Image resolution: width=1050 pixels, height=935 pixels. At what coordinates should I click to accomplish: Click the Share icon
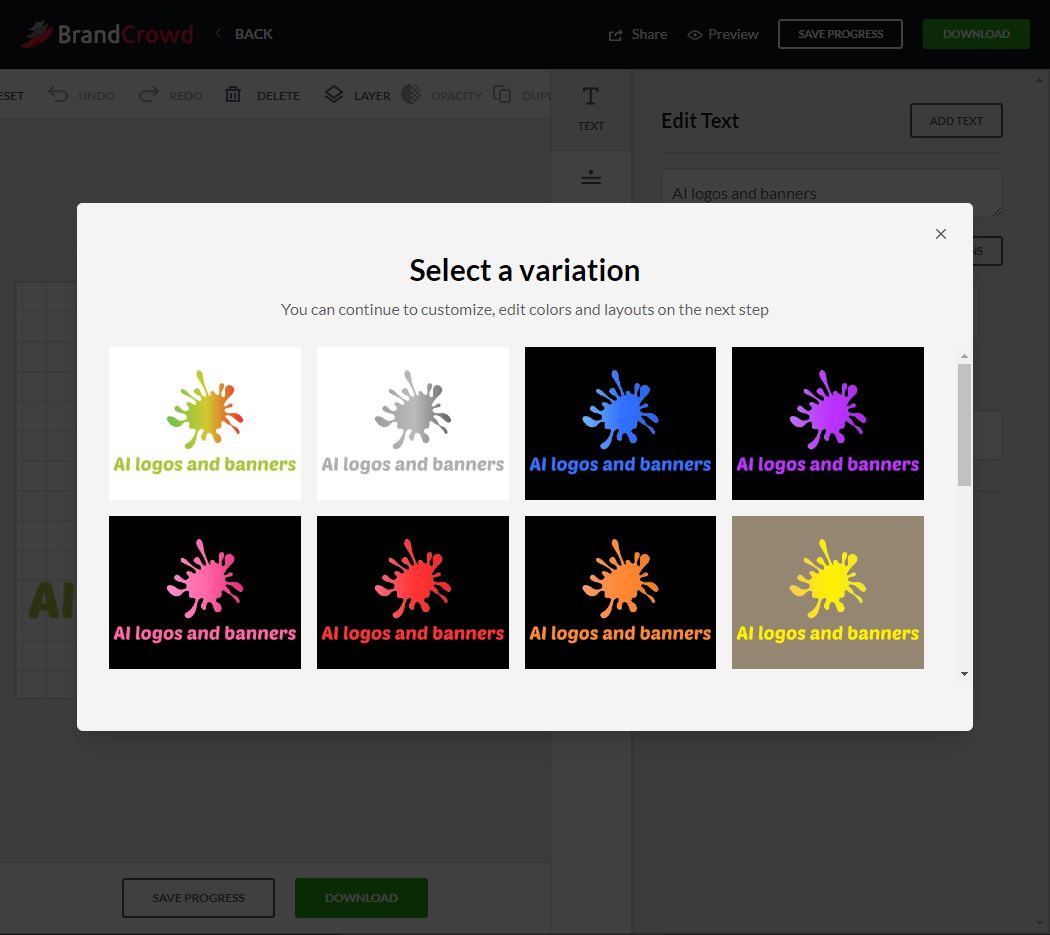tap(615, 35)
